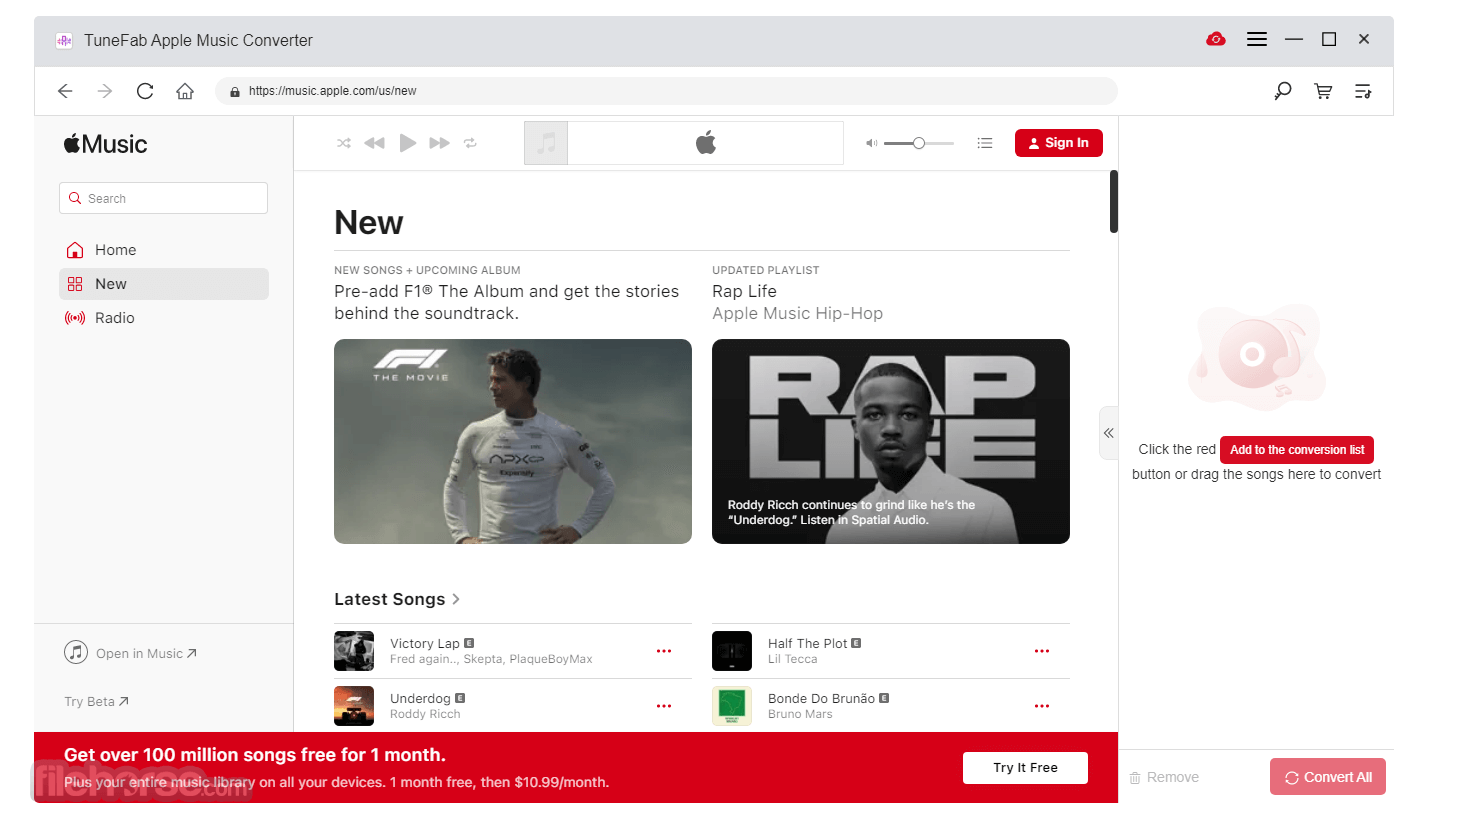The height and width of the screenshot is (832, 1475).
Task: Mute the volume speaker icon
Action: [871, 143]
